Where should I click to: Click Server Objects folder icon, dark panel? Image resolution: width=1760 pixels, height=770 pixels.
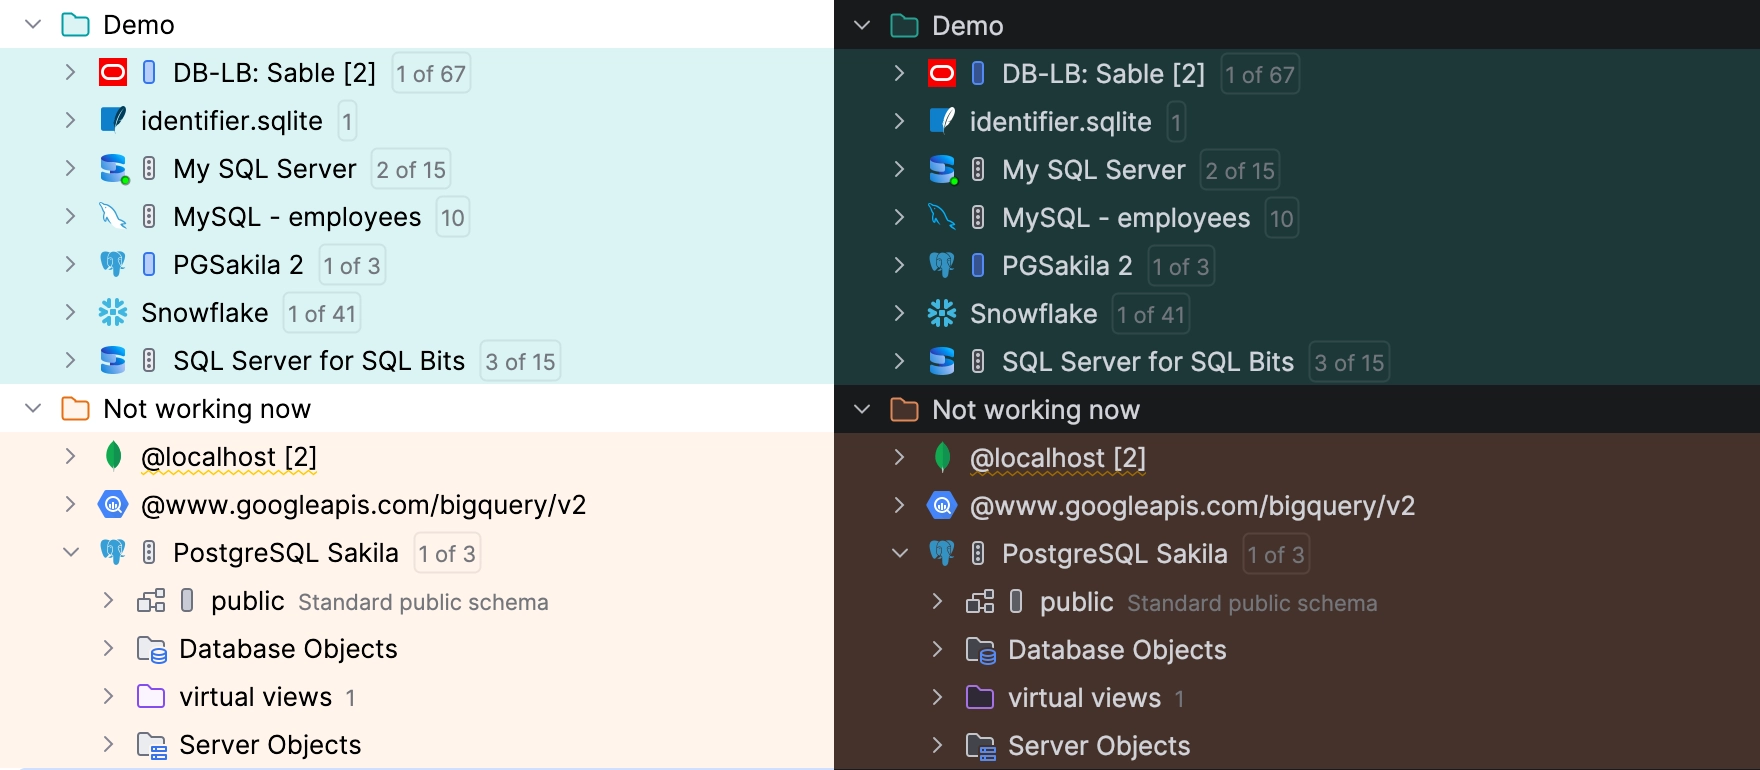point(980,746)
